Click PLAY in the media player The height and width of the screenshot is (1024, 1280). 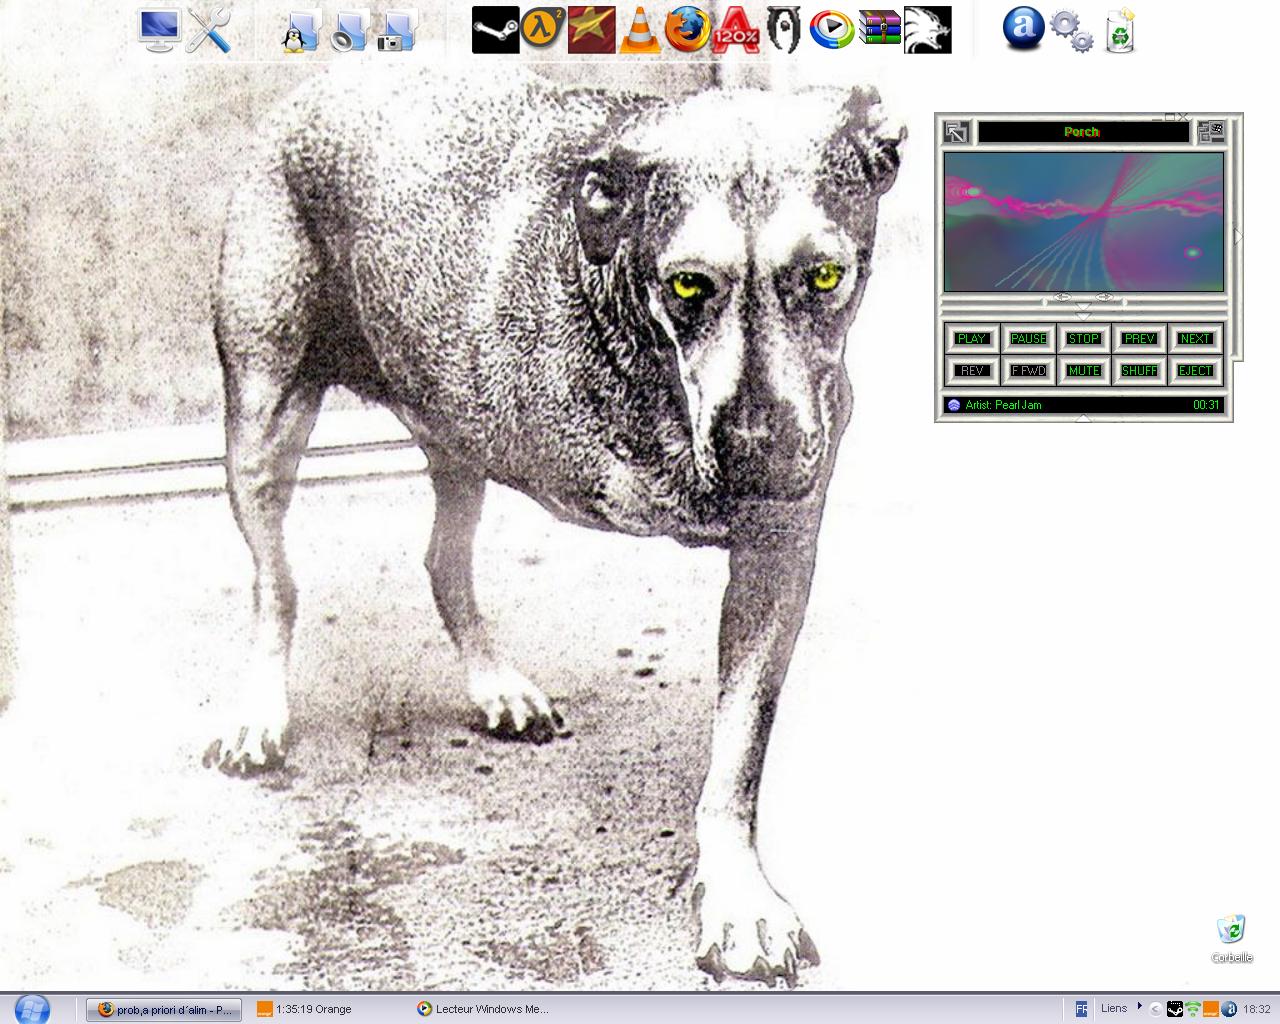pyautogui.click(x=971, y=339)
